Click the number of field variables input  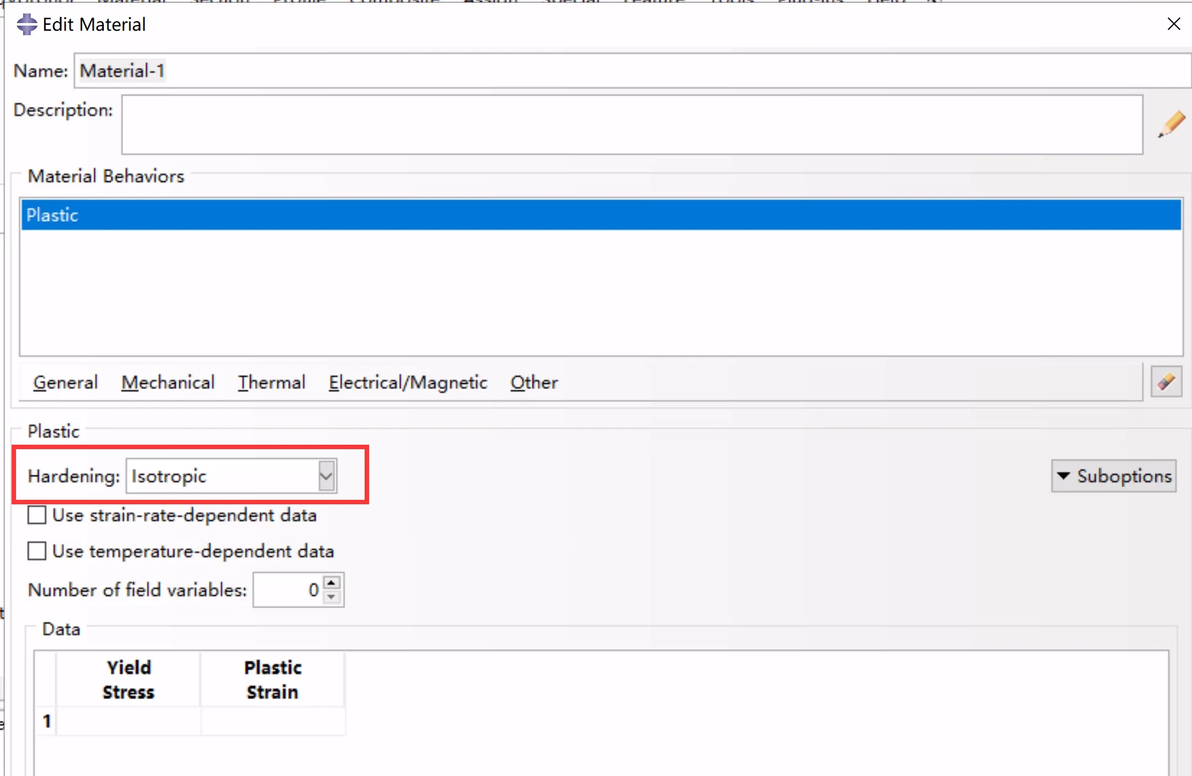(x=289, y=590)
